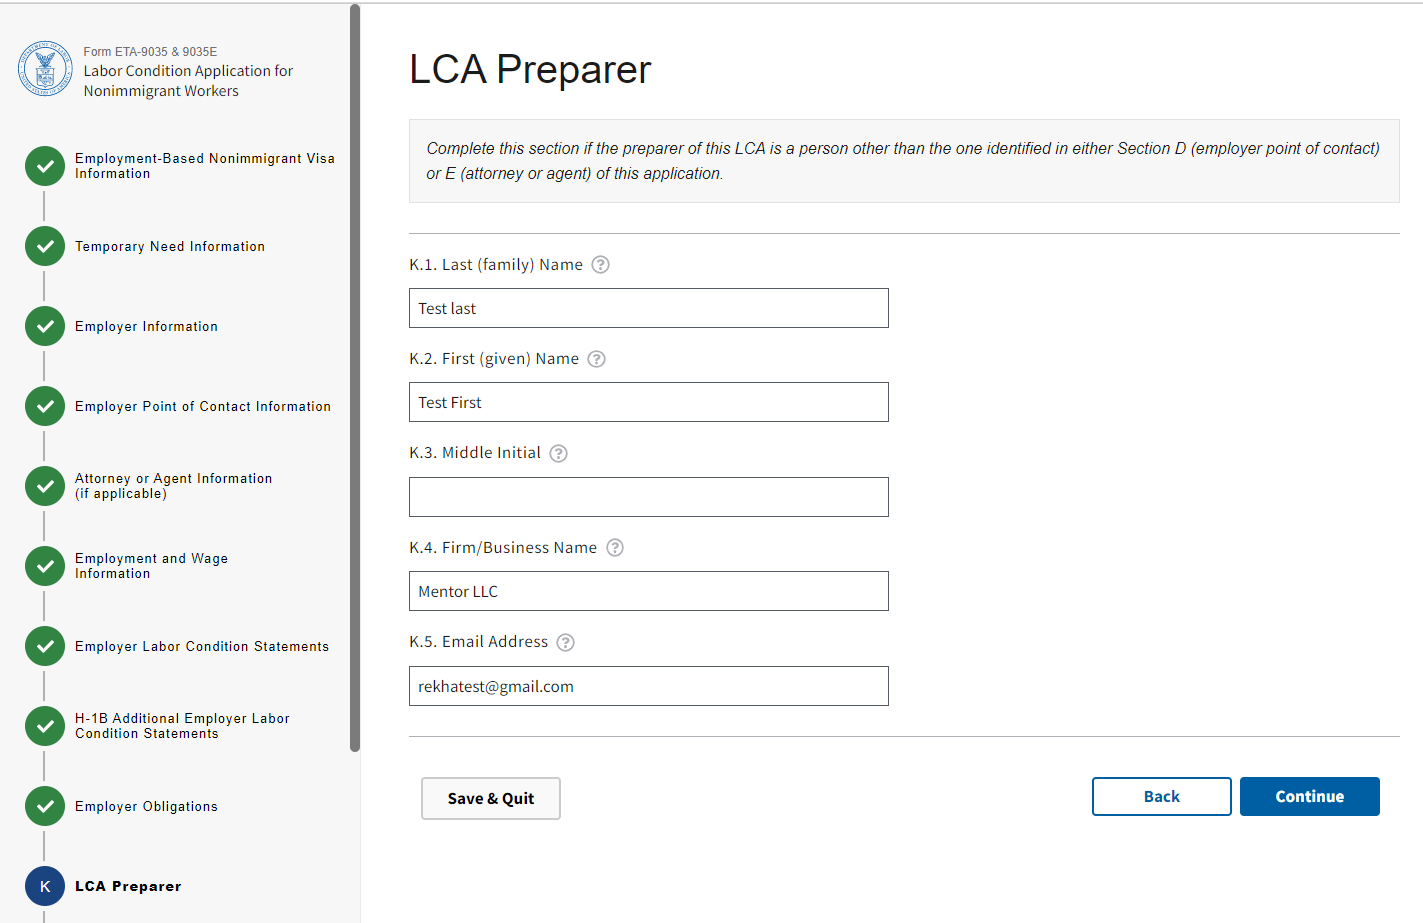Click green checkmark beside Employer Obligations
1423x923 pixels.
[x=45, y=806]
